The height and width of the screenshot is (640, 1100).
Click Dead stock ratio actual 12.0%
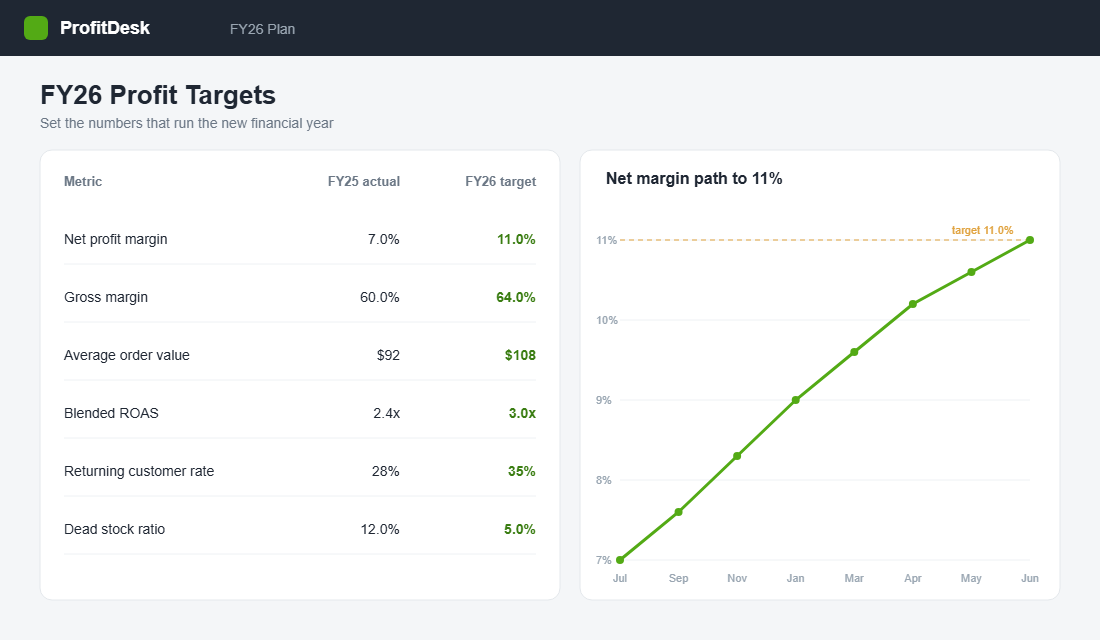coord(380,529)
